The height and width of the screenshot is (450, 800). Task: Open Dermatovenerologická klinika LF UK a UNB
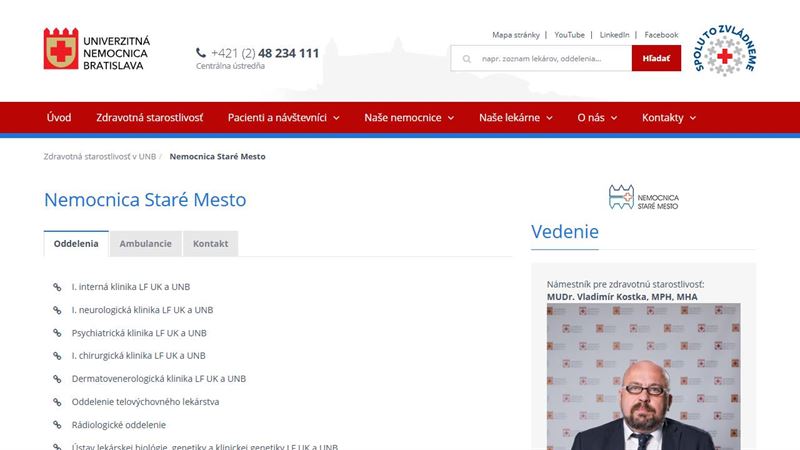[x=159, y=379]
